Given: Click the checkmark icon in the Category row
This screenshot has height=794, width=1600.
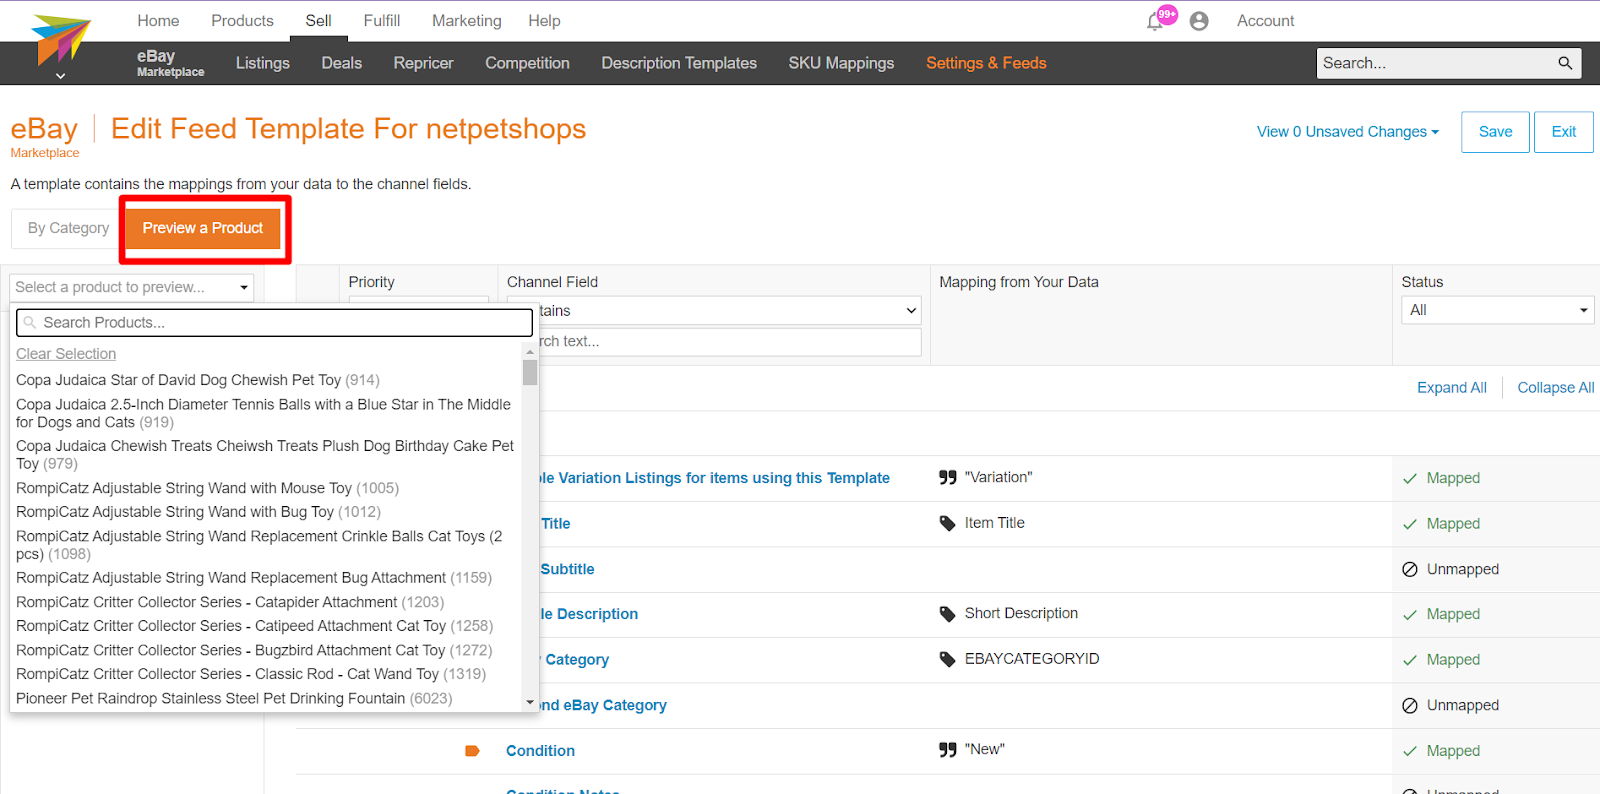Looking at the screenshot, I should point(1410,660).
